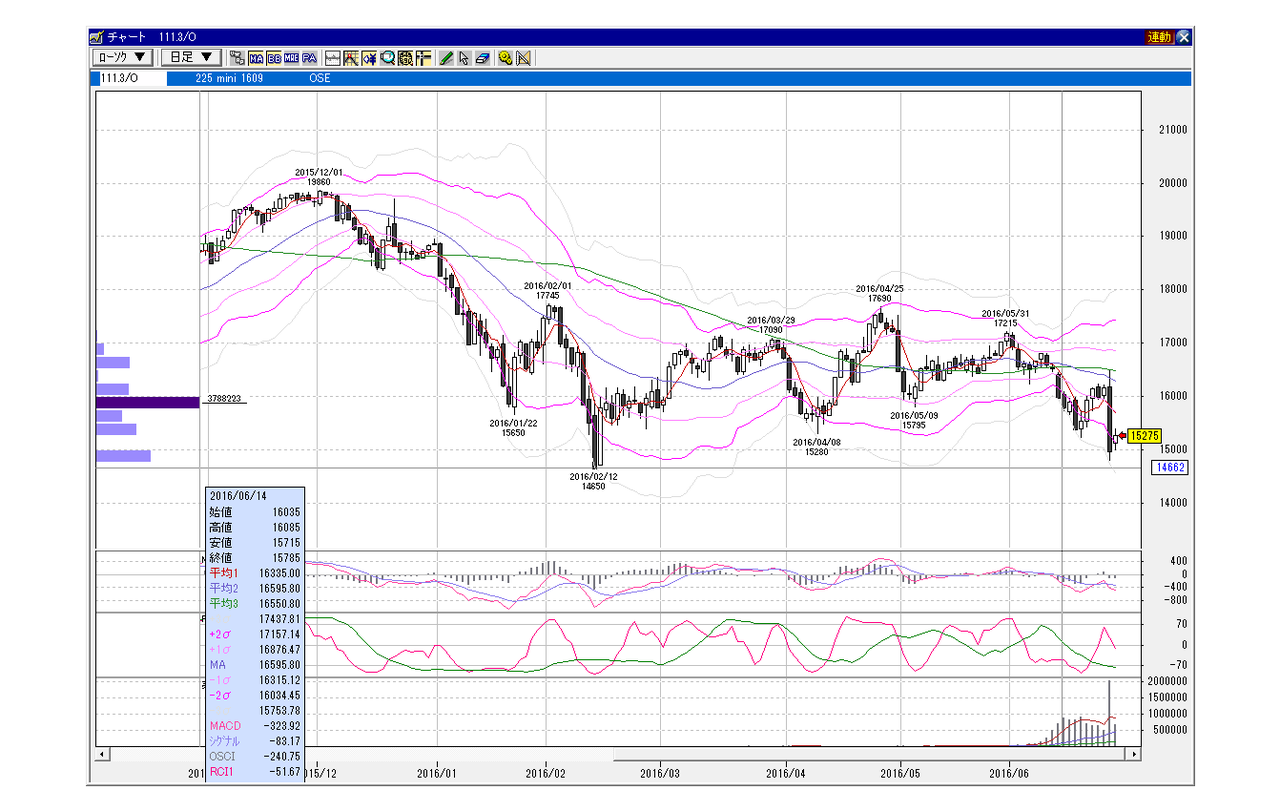Image resolution: width=1280 pixels, height=811 pixels.
Task: Toggle the BB Bollinger Bands indicator
Action: coord(274,58)
